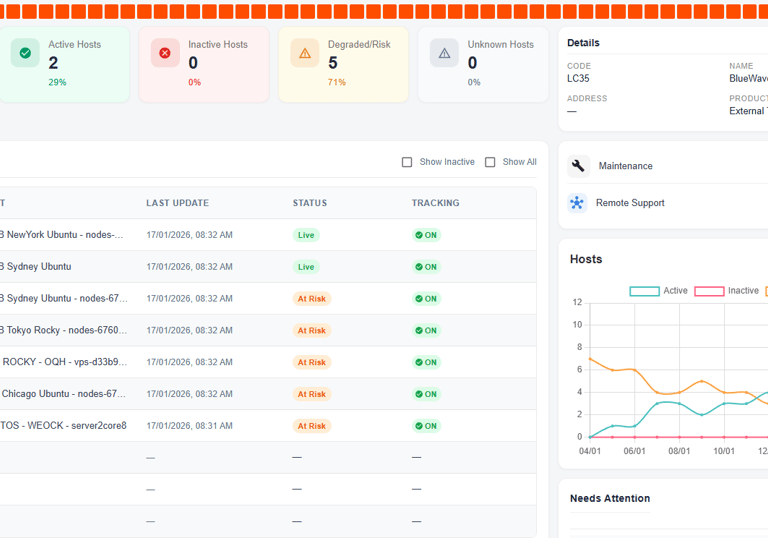Toggle tracking ON for Chicago Ubuntu row
The width and height of the screenshot is (768, 538).
point(426,394)
